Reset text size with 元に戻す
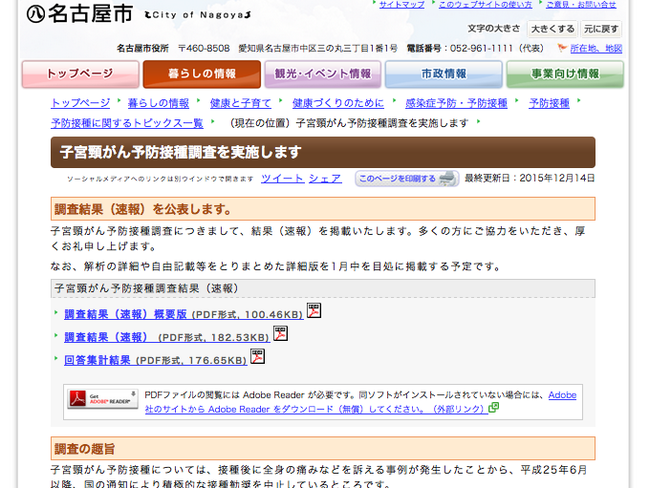Viewport: 650px width, 488px height. point(602,29)
